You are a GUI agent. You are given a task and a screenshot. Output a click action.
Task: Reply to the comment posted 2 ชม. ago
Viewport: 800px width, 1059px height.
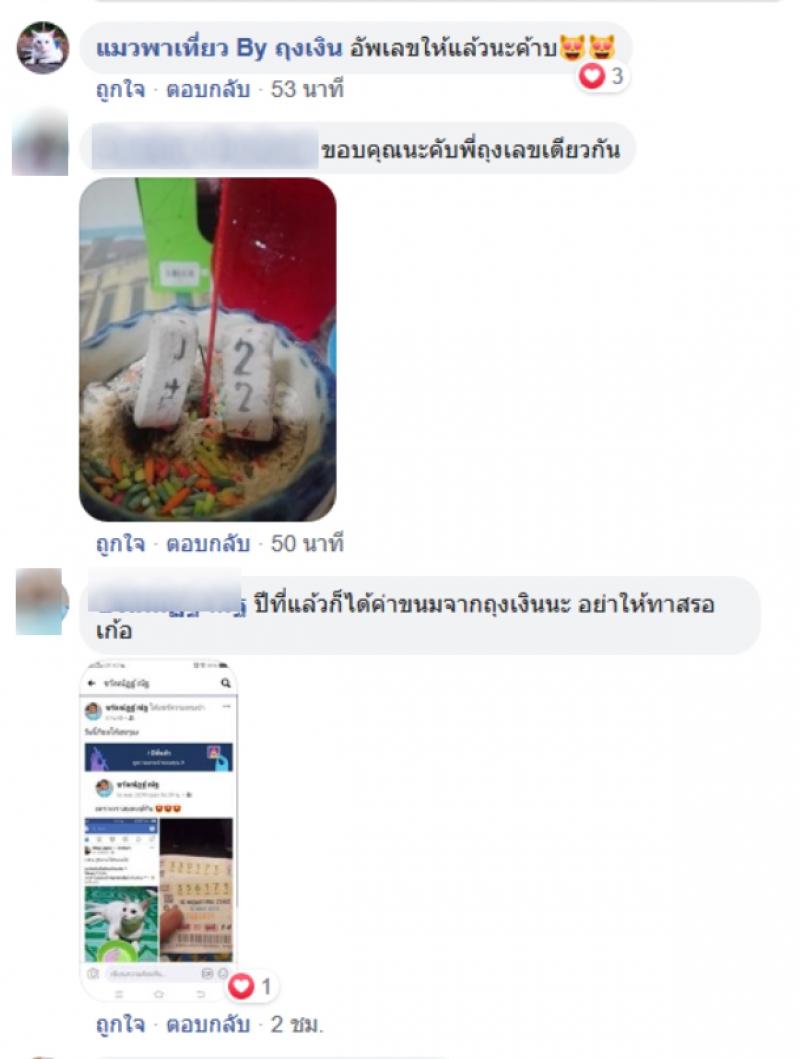[x=208, y=1025]
